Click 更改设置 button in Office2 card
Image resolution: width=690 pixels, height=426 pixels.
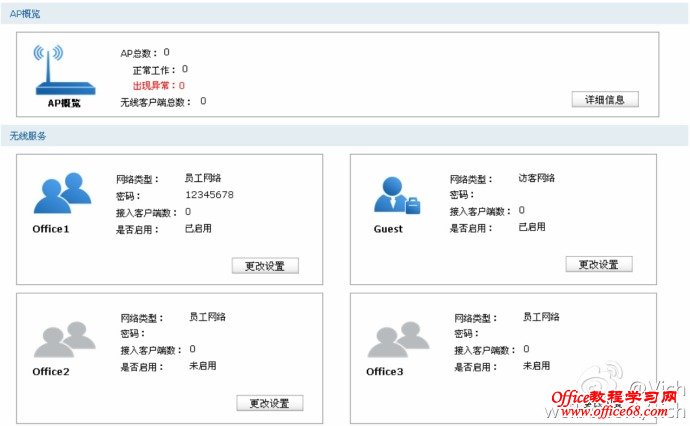(270, 403)
